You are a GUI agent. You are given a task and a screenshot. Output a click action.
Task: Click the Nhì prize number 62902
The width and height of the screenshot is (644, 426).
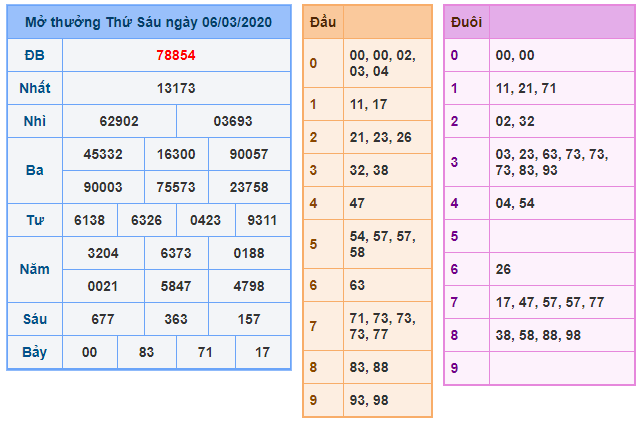119,121
